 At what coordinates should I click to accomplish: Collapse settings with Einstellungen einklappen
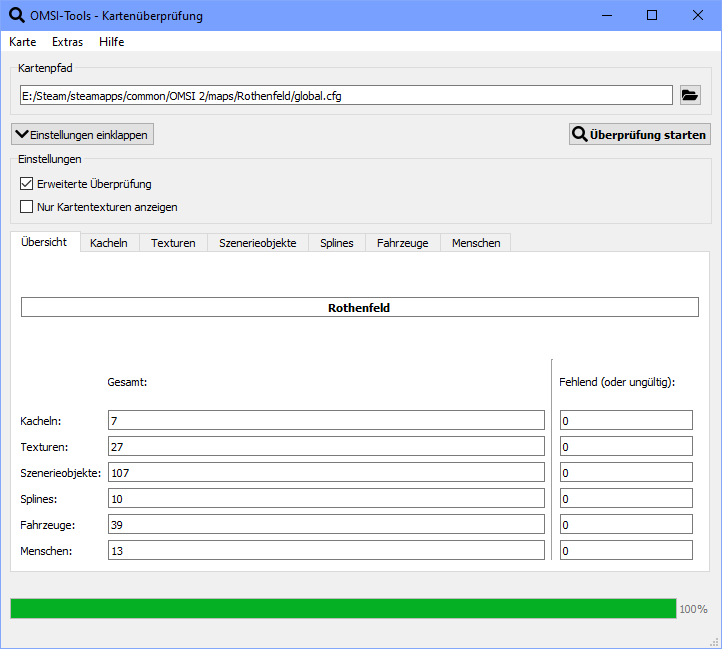pyautogui.click(x=82, y=134)
